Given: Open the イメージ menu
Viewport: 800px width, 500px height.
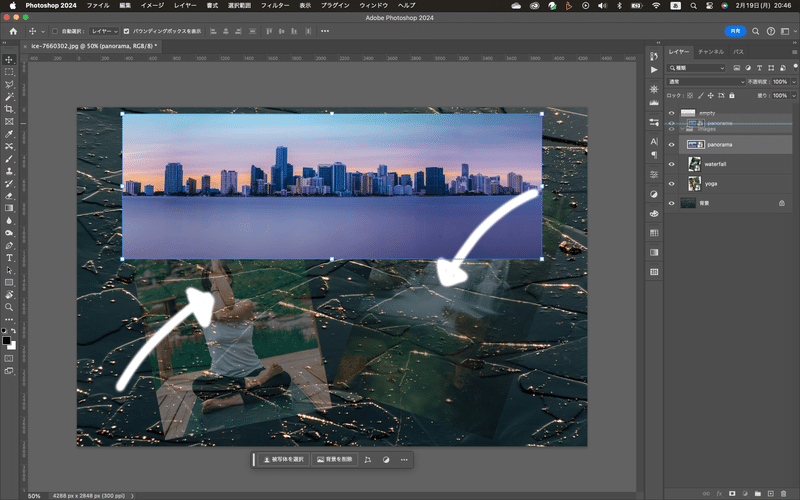Looking at the screenshot, I should point(152,6).
